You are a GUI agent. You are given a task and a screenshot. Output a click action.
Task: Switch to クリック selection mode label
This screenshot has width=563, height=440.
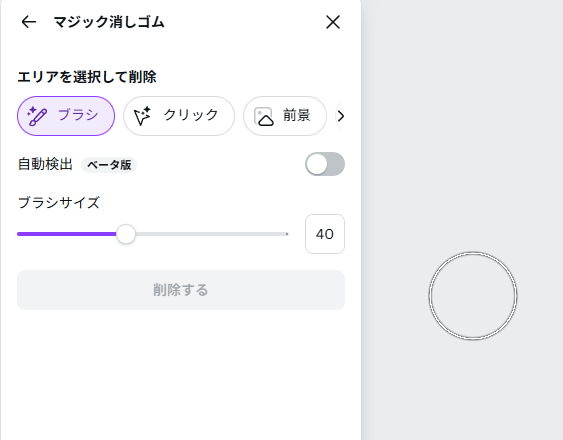[191, 115]
